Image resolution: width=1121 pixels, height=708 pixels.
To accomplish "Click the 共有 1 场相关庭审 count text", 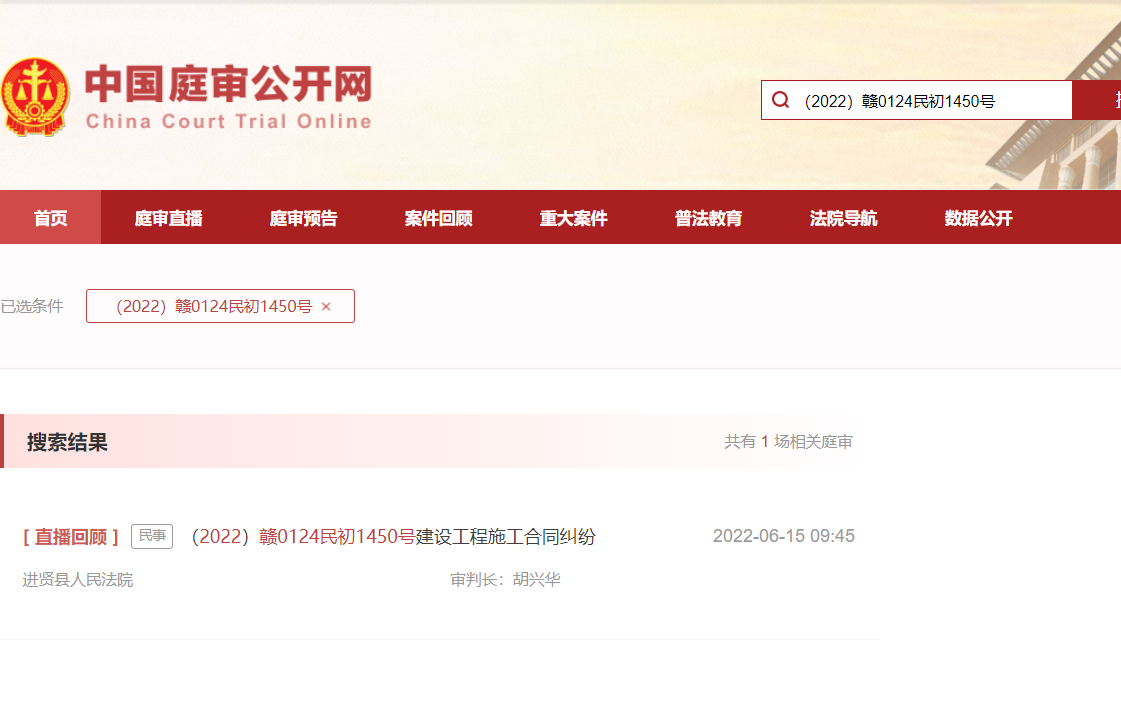I will [x=789, y=442].
